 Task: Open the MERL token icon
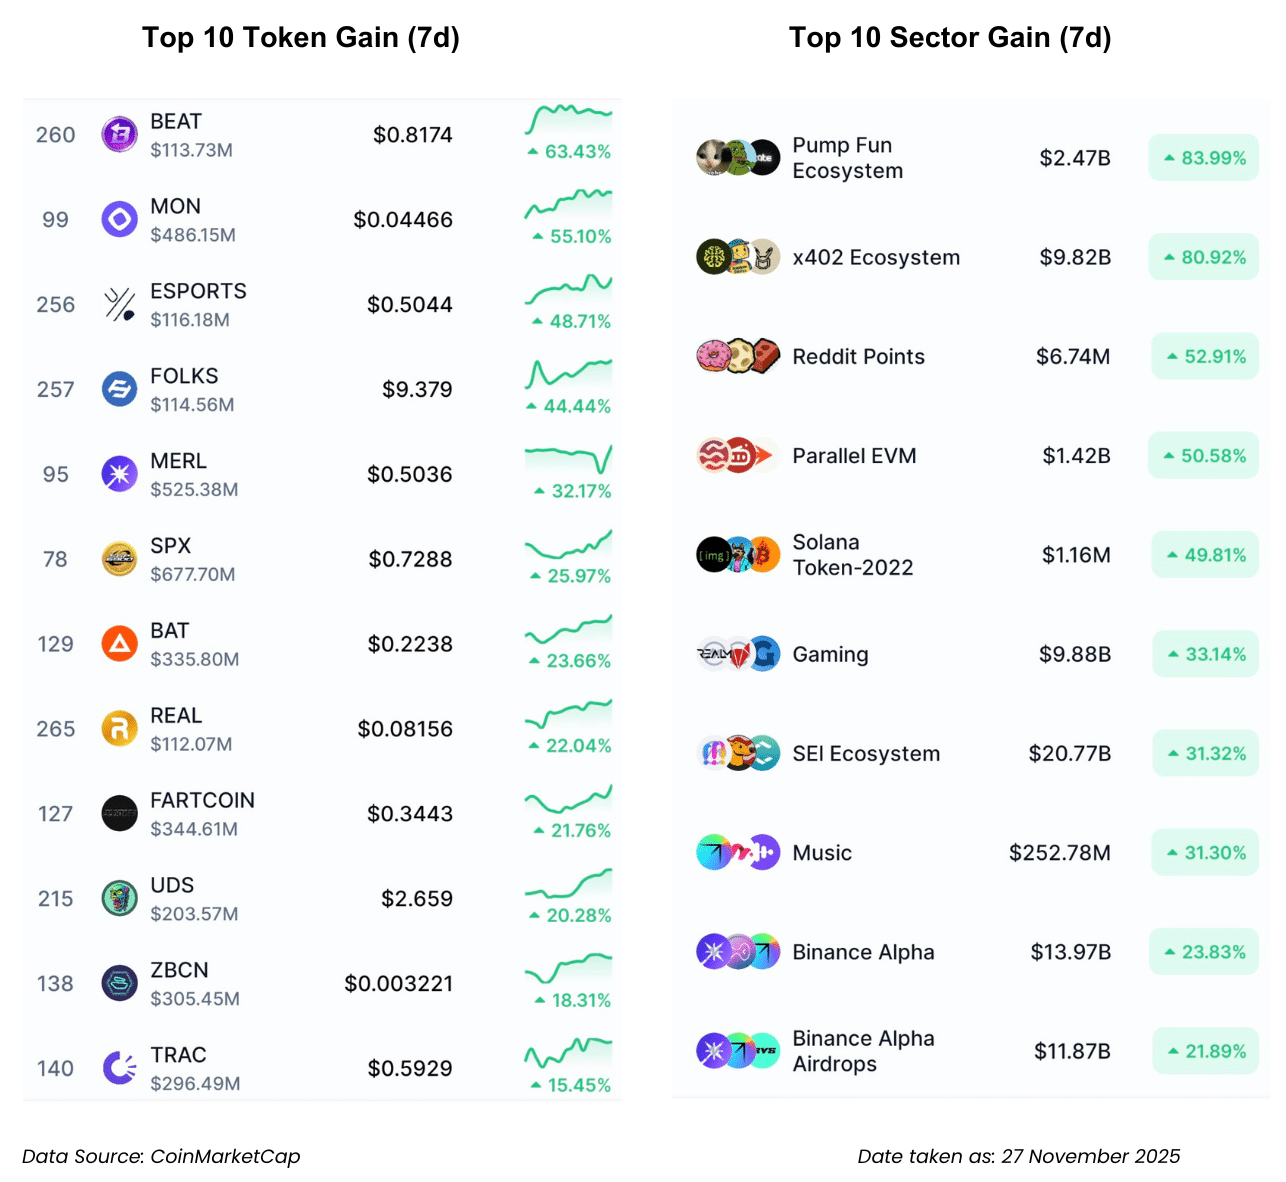(x=120, y=474)
